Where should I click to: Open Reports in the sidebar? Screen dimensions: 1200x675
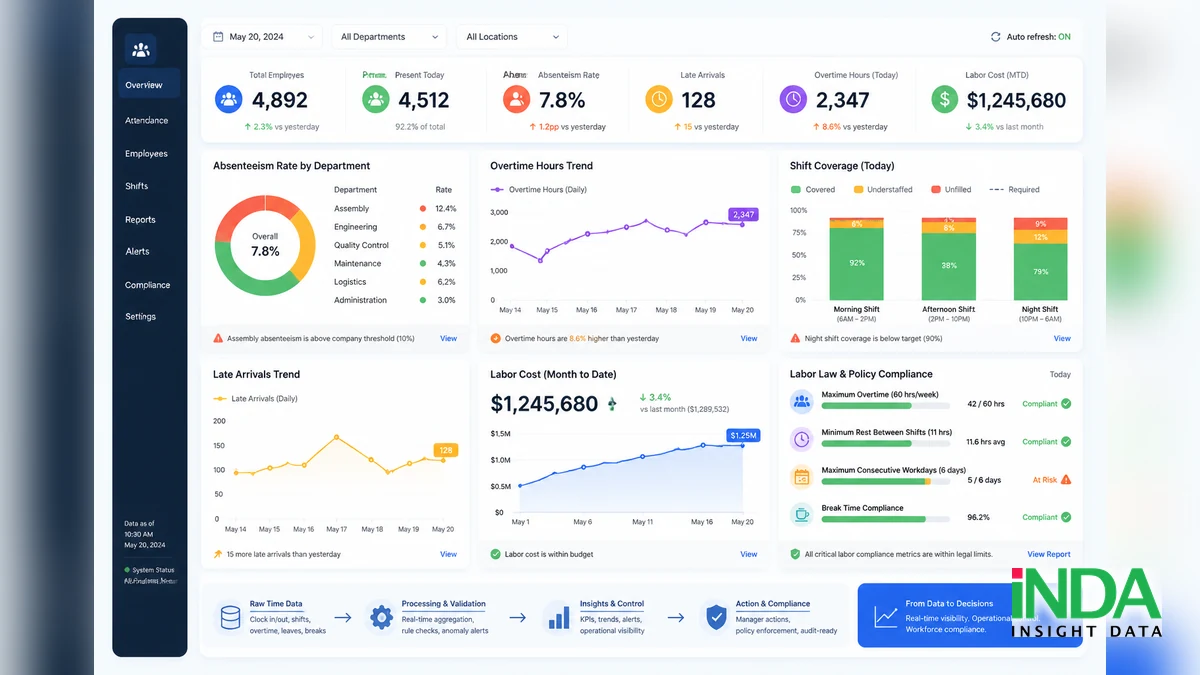[x=141, y=219]
